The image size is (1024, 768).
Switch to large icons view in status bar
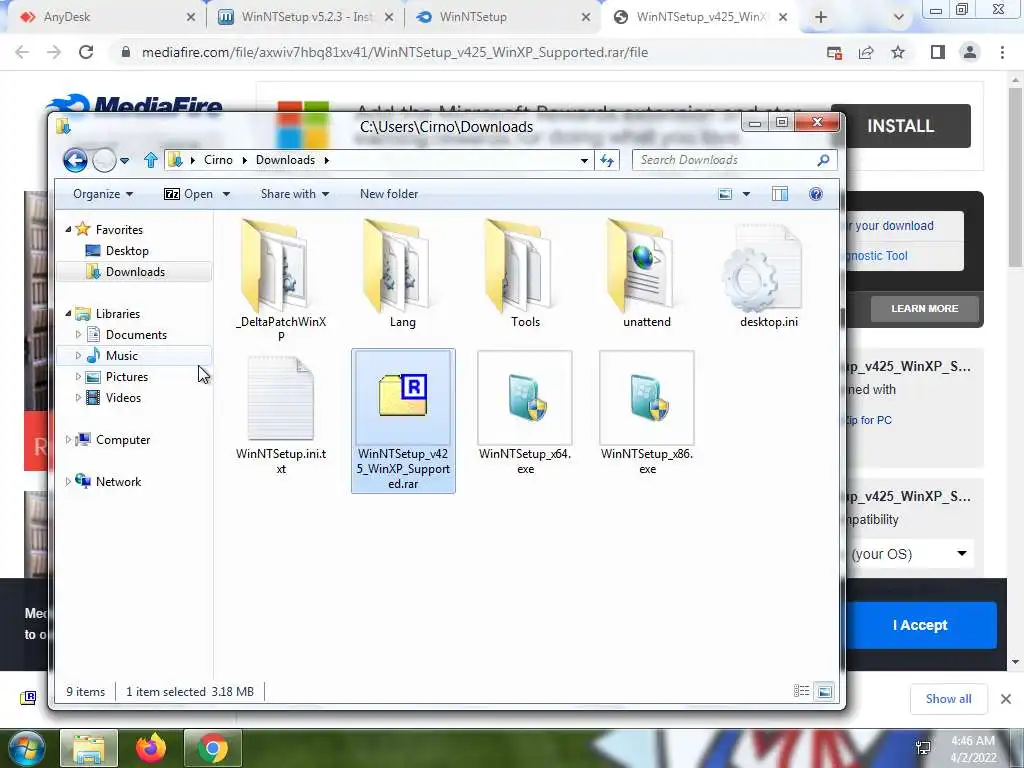pos(825,691)
